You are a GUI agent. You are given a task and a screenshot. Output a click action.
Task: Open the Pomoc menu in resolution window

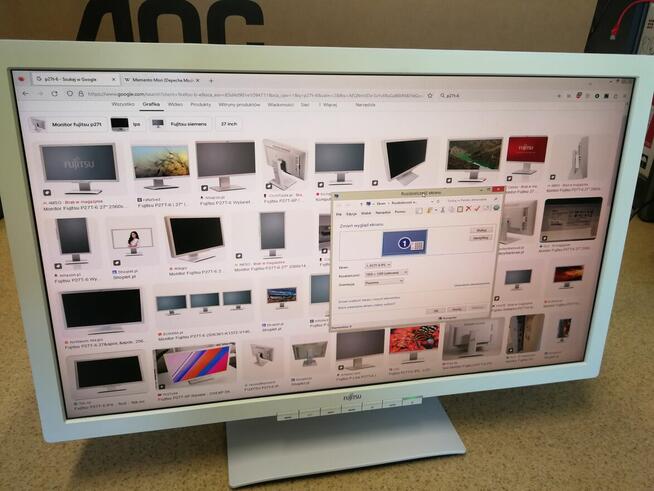[x=400, y=212]
